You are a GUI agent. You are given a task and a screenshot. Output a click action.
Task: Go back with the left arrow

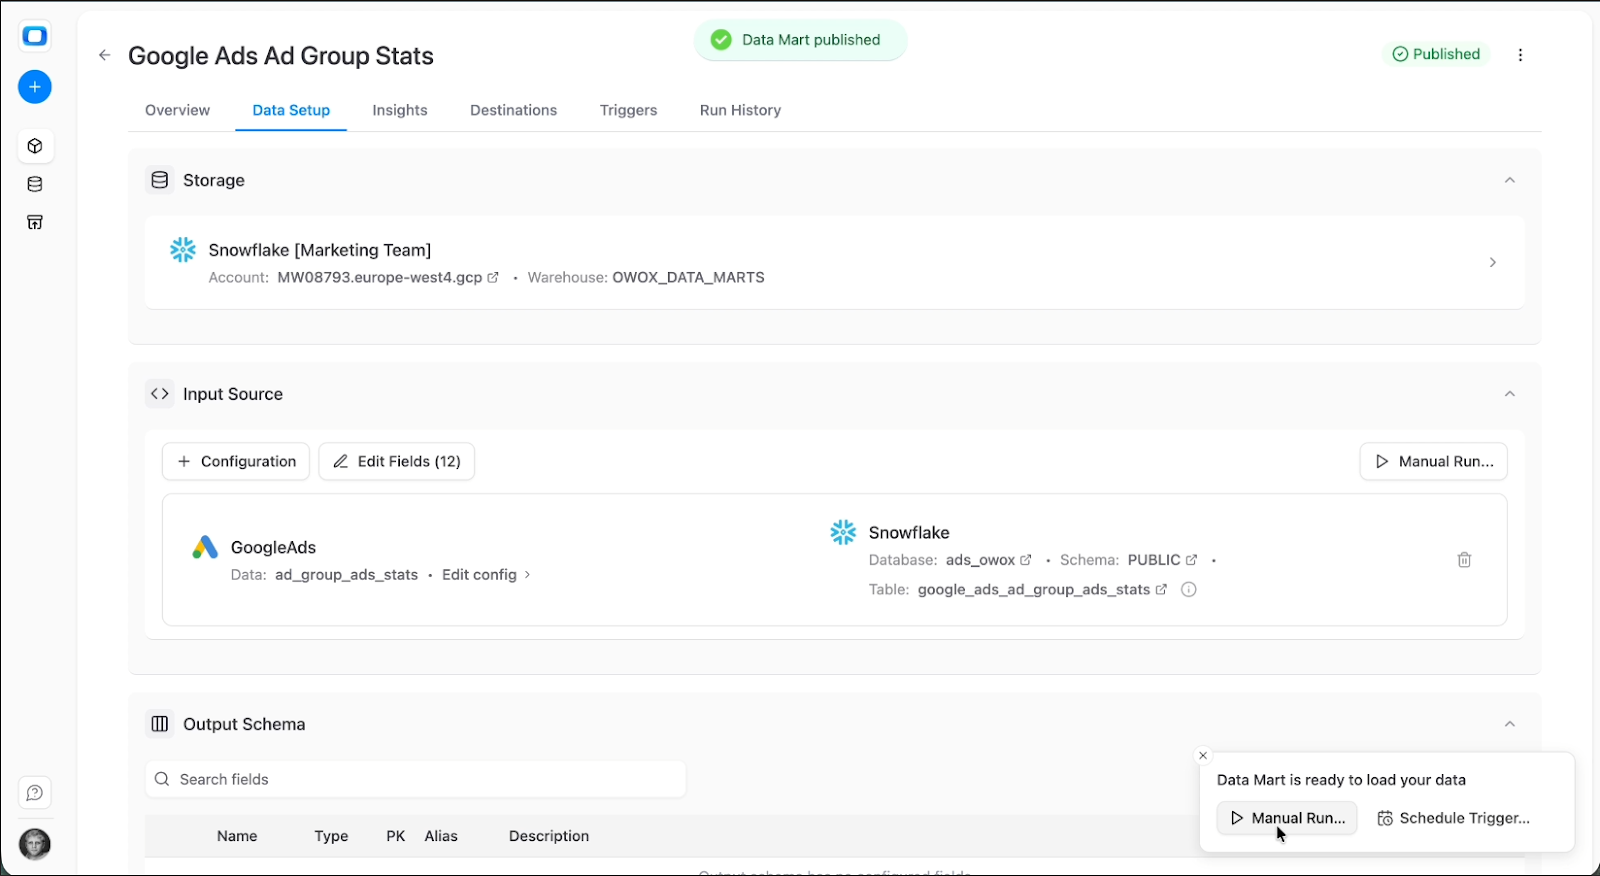coord(104,55)
